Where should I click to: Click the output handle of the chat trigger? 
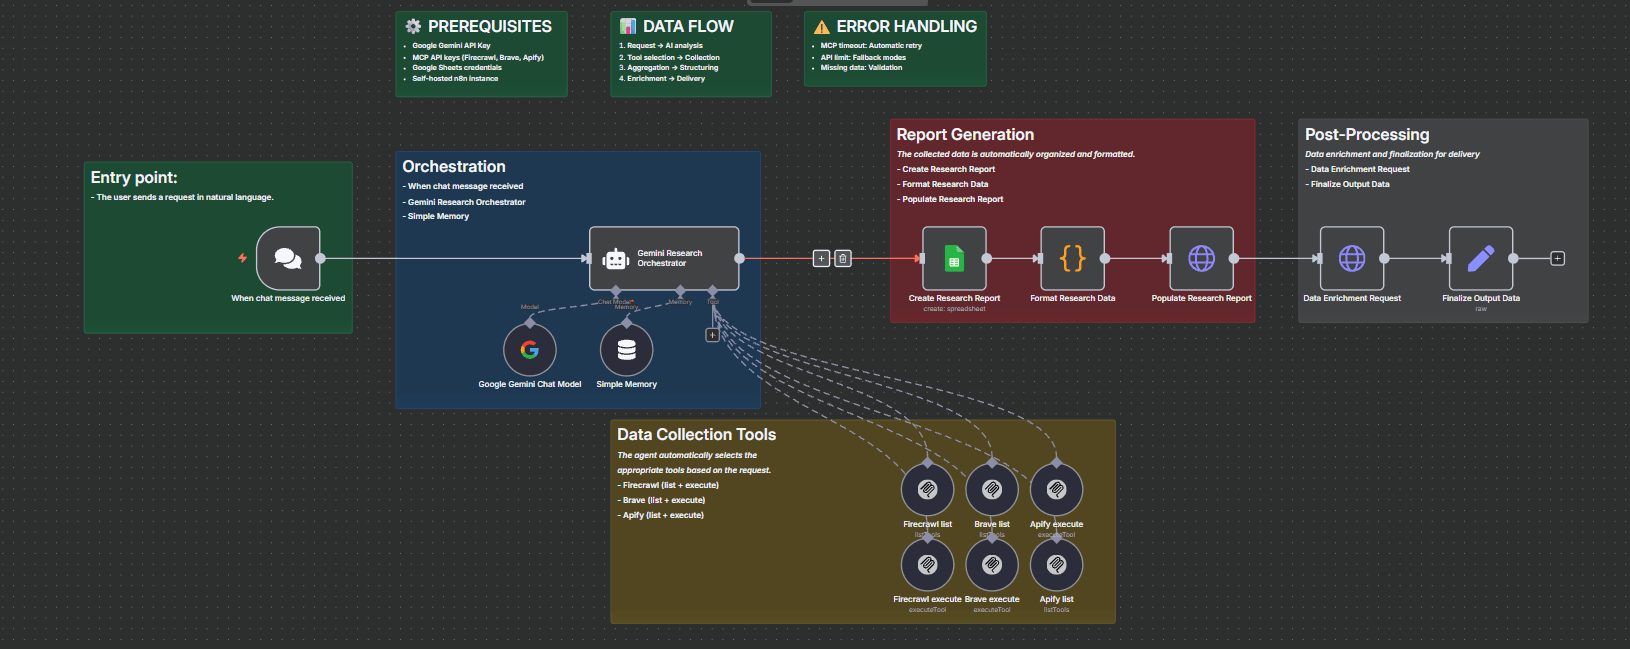pyautogui.click(x=320, y=258)
